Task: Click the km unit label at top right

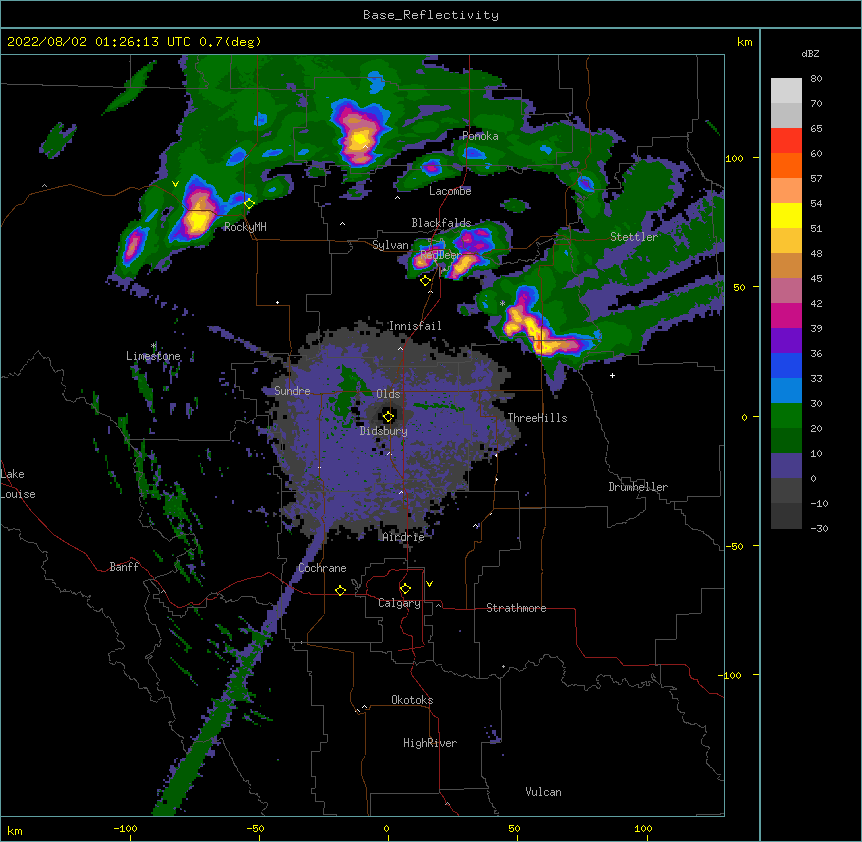Action: (x=744, y=42)
